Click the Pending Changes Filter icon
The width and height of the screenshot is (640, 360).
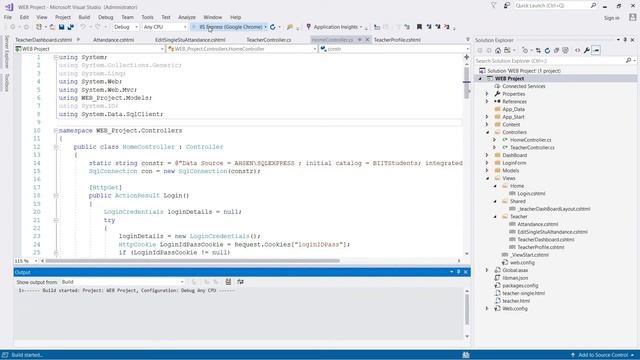click(x=525, y=50)
